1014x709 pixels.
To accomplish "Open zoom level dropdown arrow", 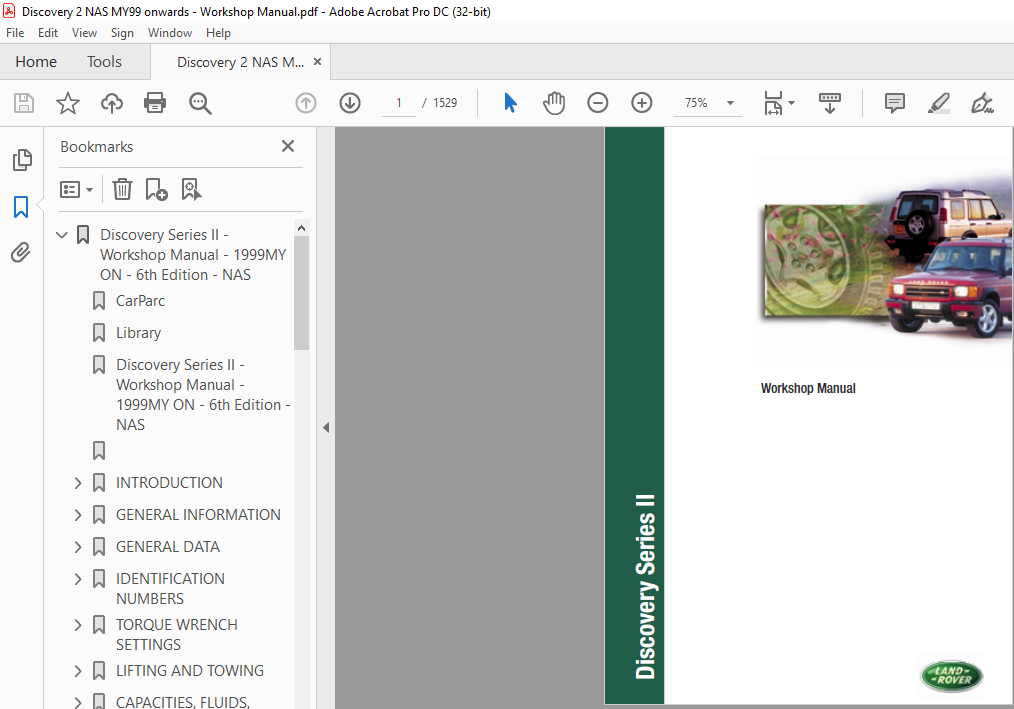I will (730, 103).
